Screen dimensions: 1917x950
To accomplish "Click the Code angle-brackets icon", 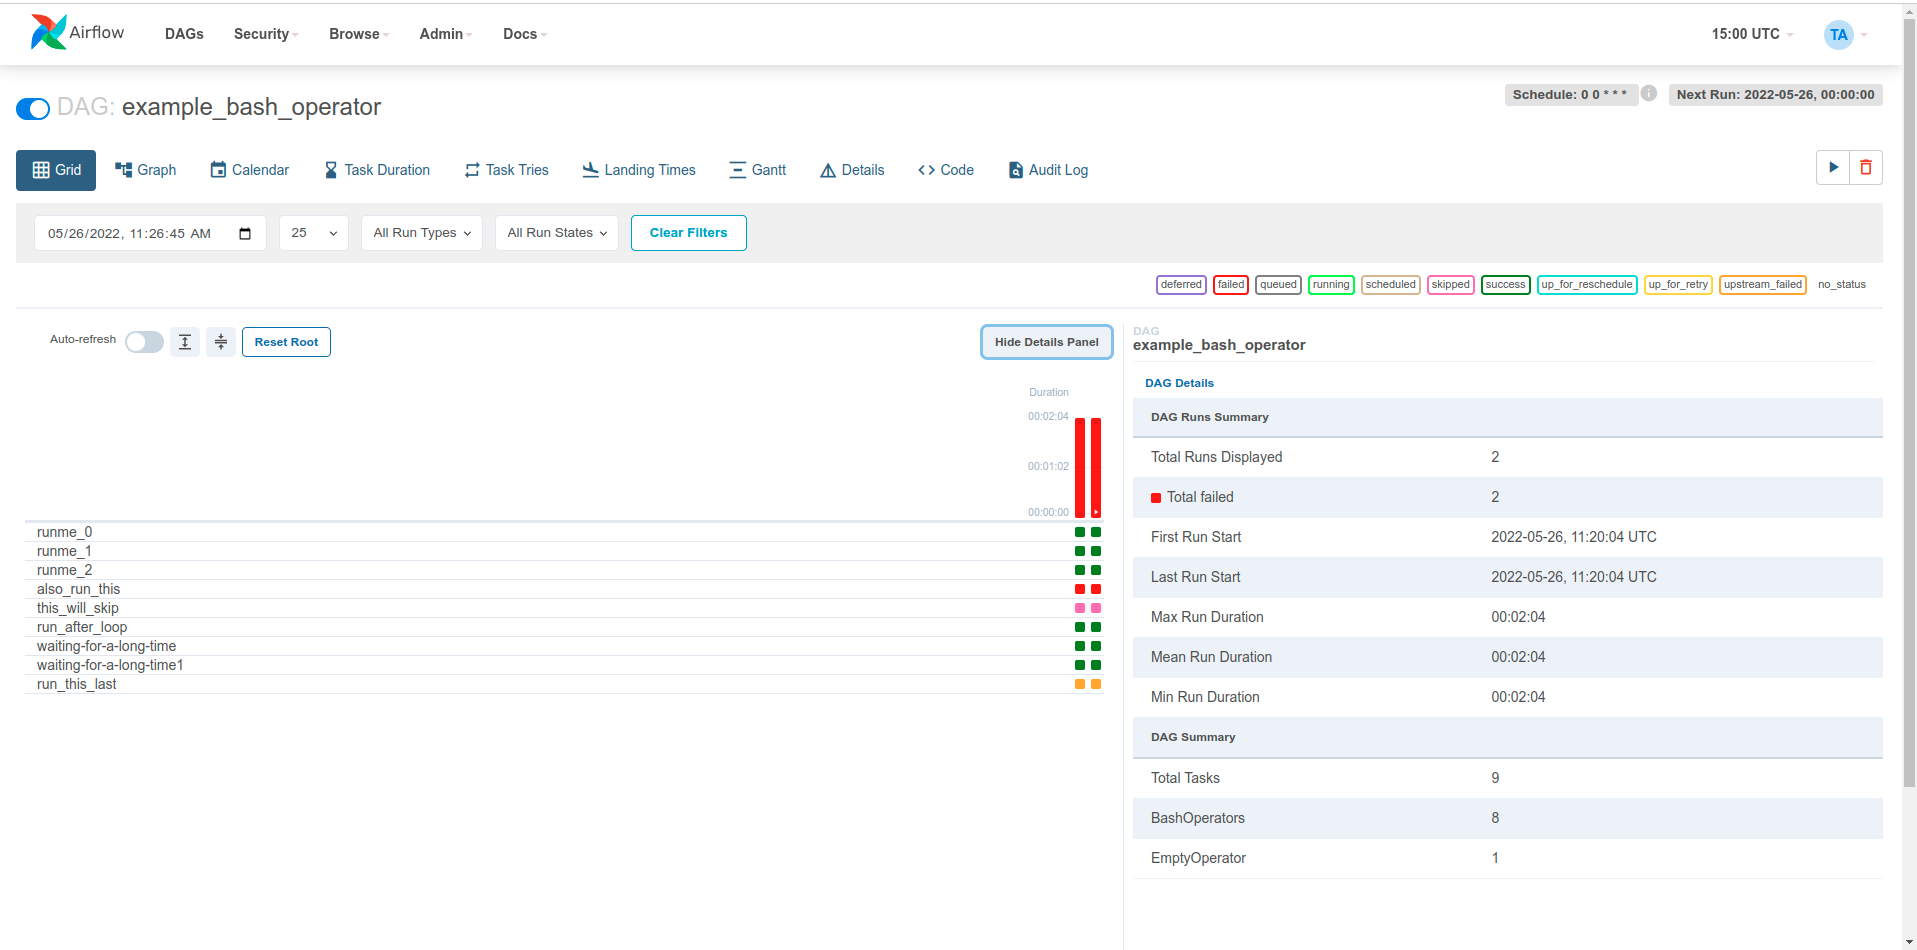I will (x=927, y=170).
